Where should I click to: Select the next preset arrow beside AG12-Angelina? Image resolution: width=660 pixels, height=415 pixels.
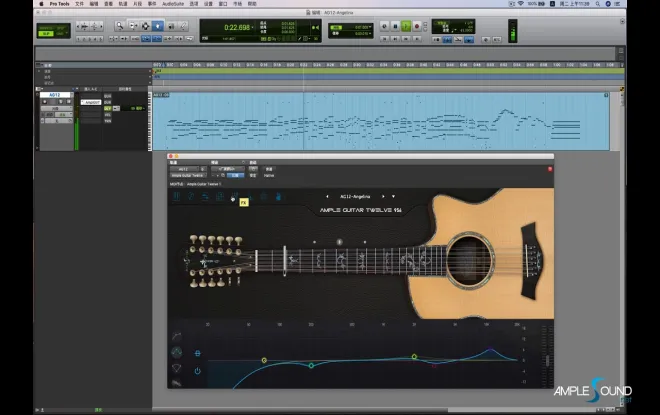tap(383, 197)
